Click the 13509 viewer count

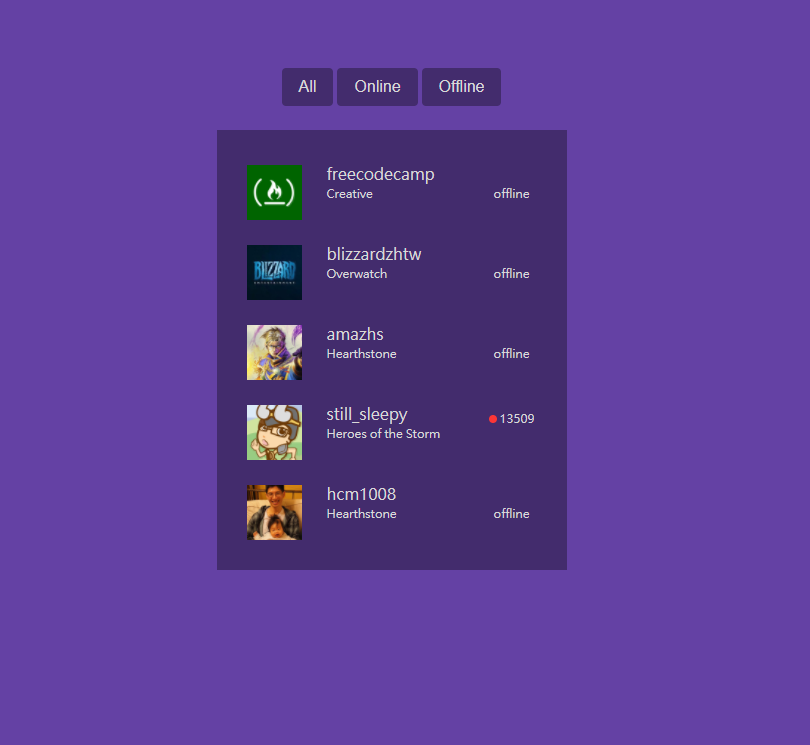click(x=516, y=418)
